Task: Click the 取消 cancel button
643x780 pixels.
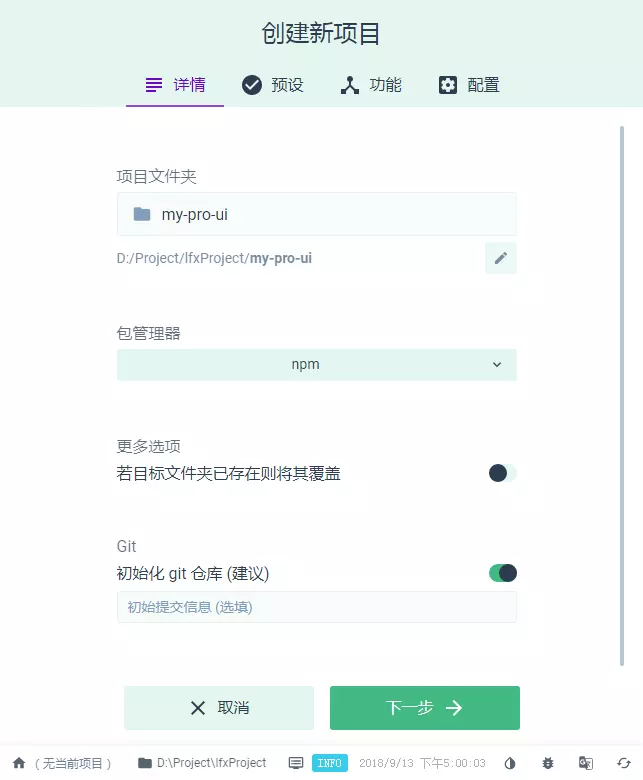Action: click(219, 708)
